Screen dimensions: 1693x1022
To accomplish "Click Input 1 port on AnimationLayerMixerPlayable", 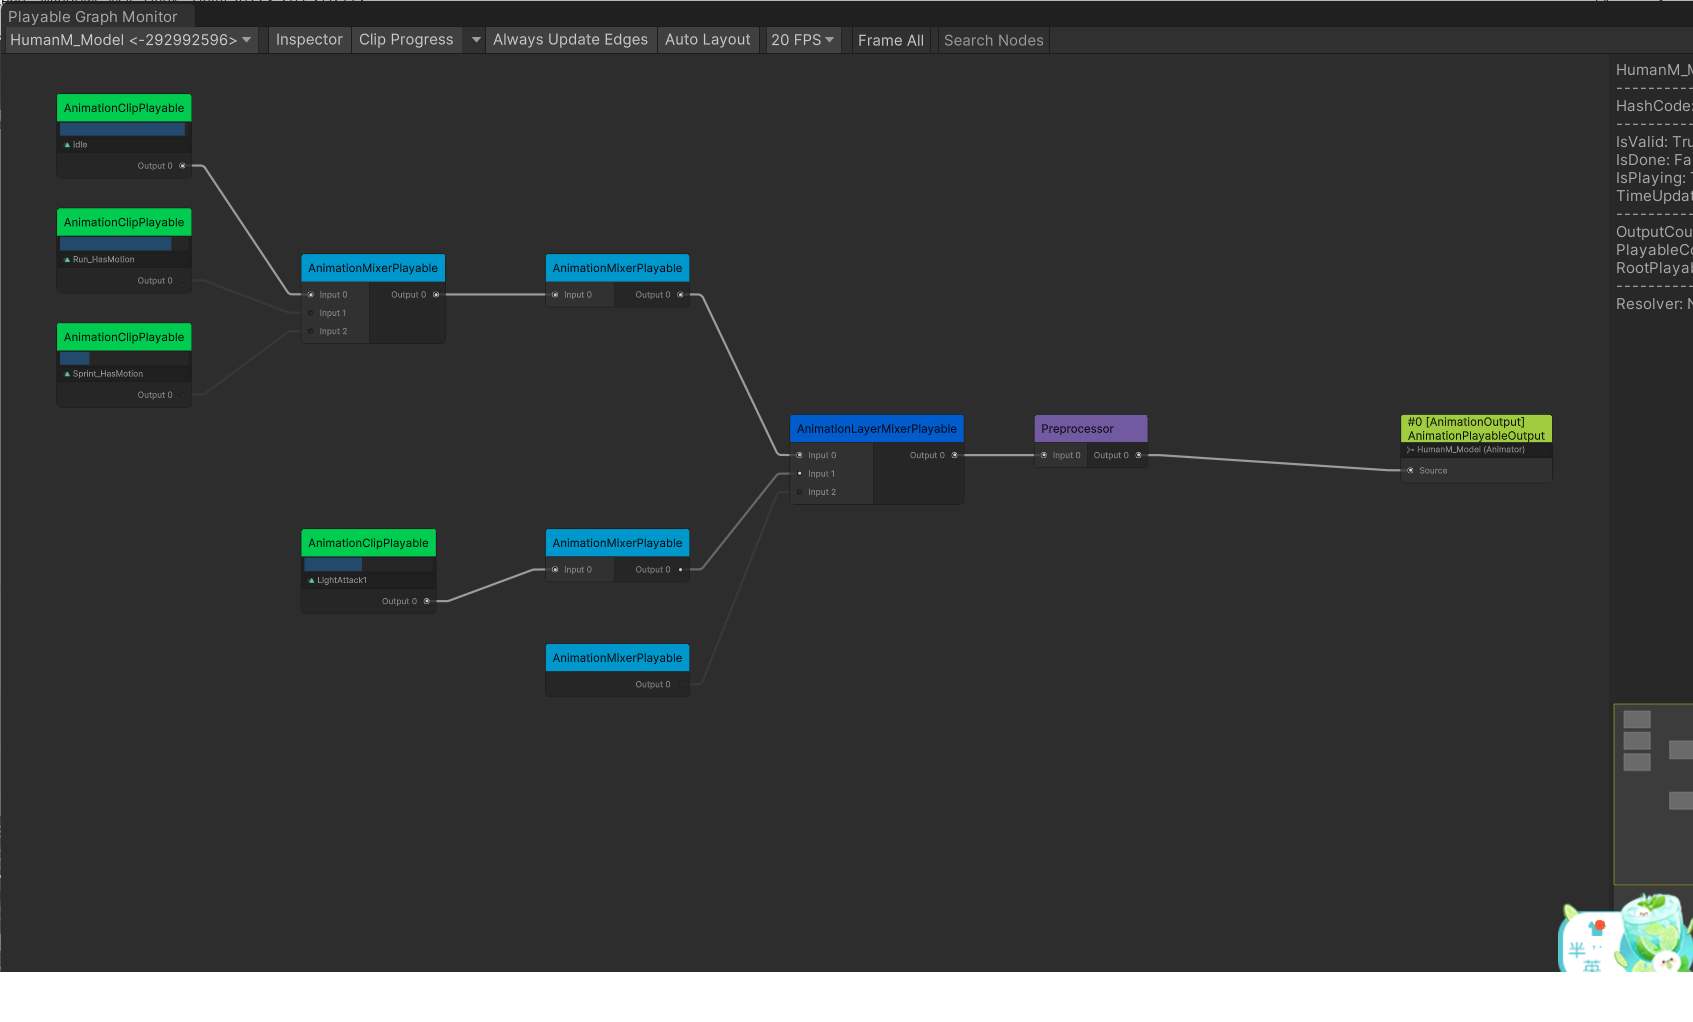I will coord(799,474).
